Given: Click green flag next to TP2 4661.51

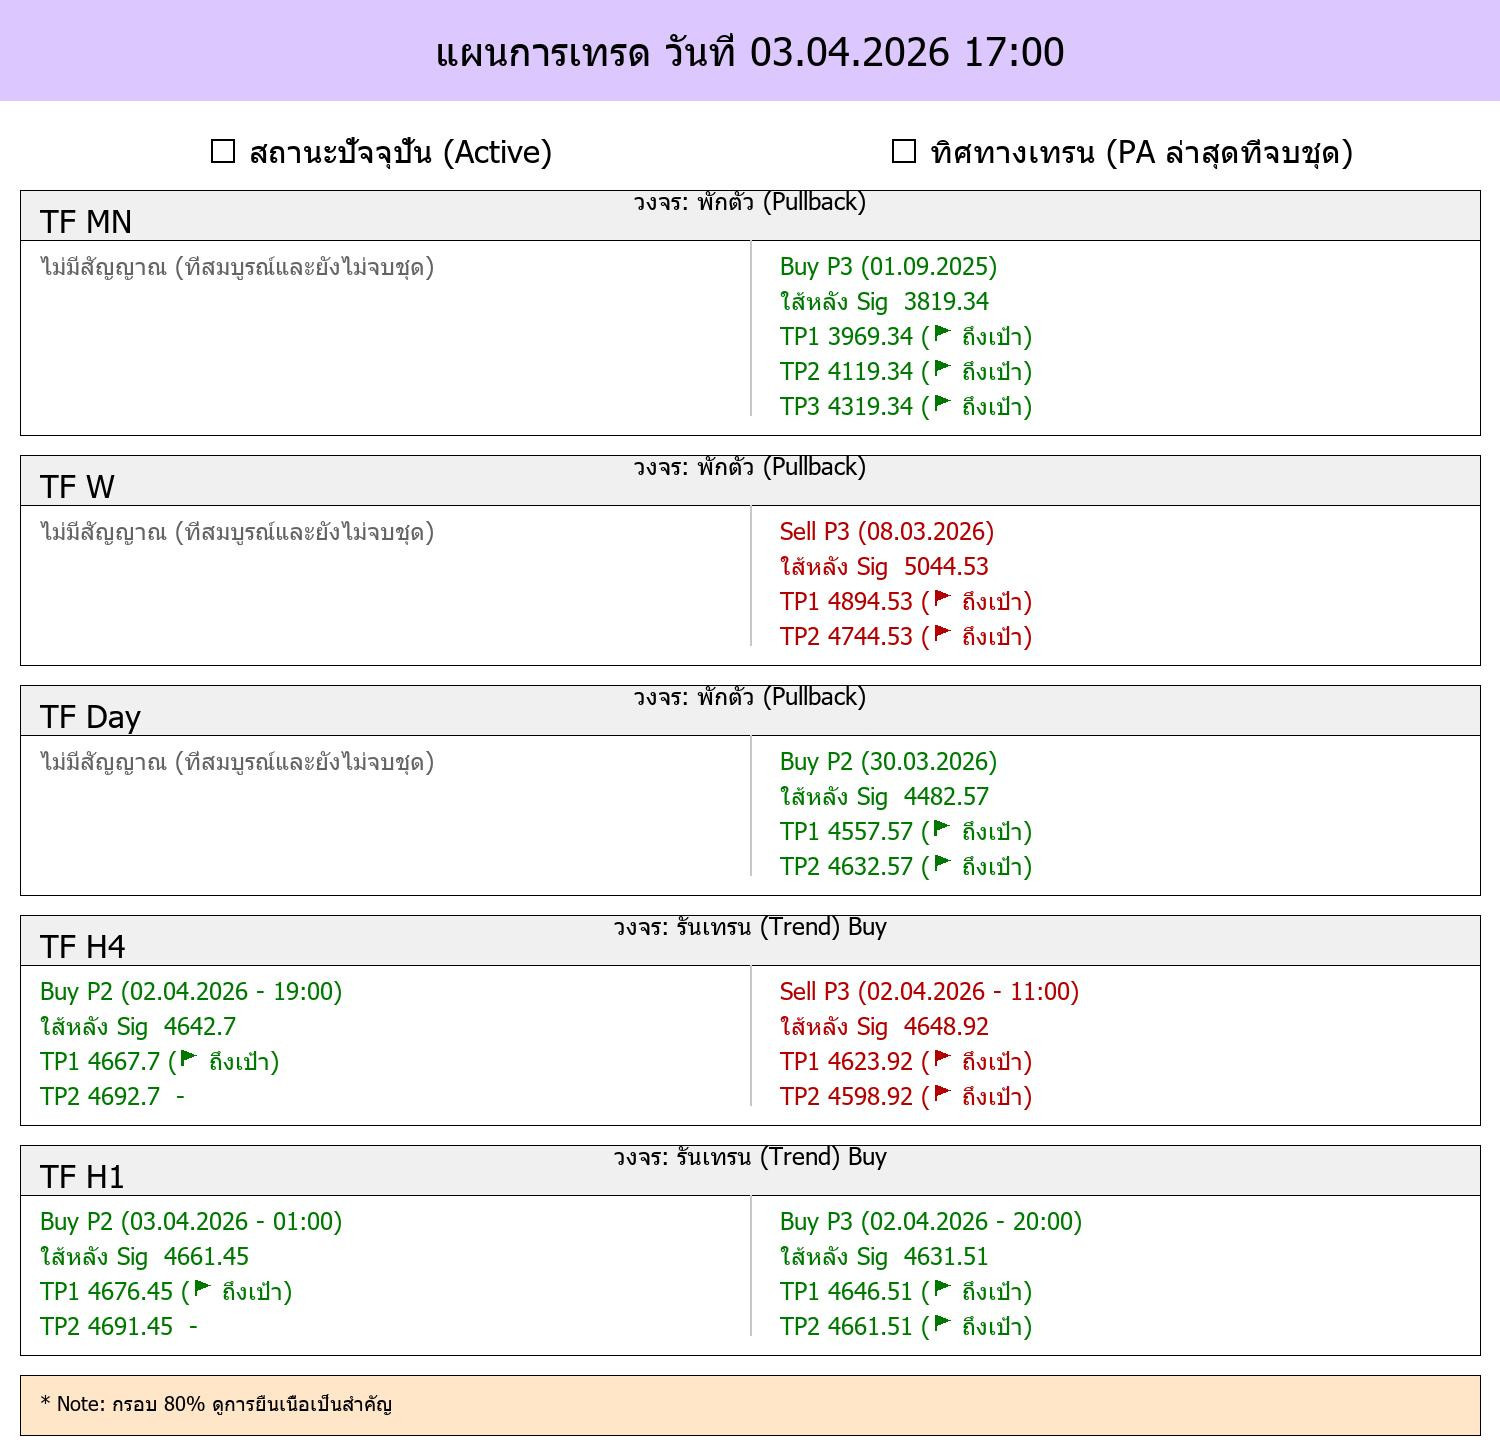Looking at the screenshot, I should [942, 1324].
